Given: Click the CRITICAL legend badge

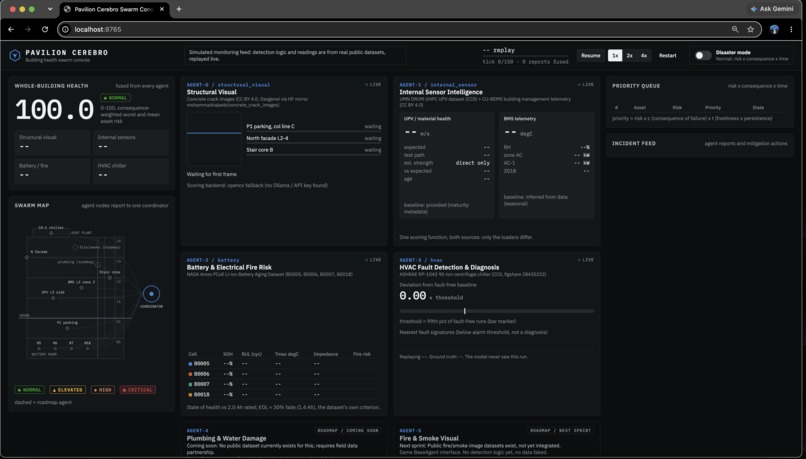Looking at the screenshot, I should point(138,390).
